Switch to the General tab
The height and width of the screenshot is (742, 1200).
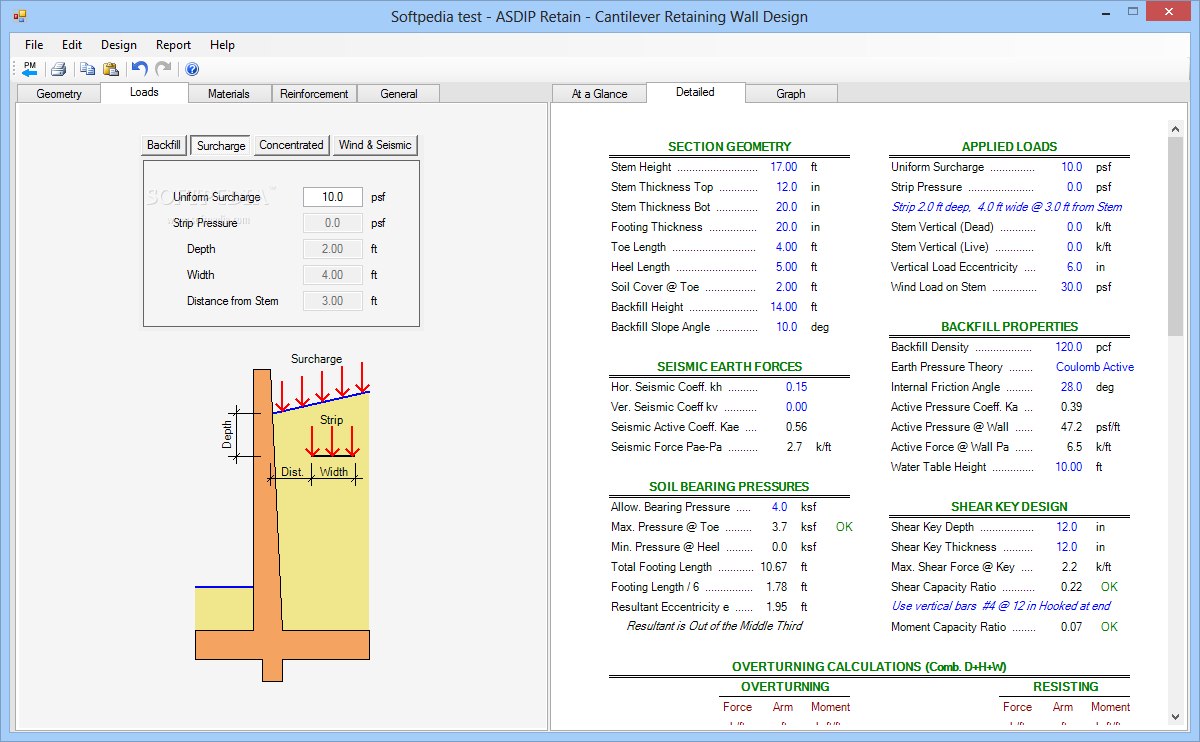click(x=399, y=94)
